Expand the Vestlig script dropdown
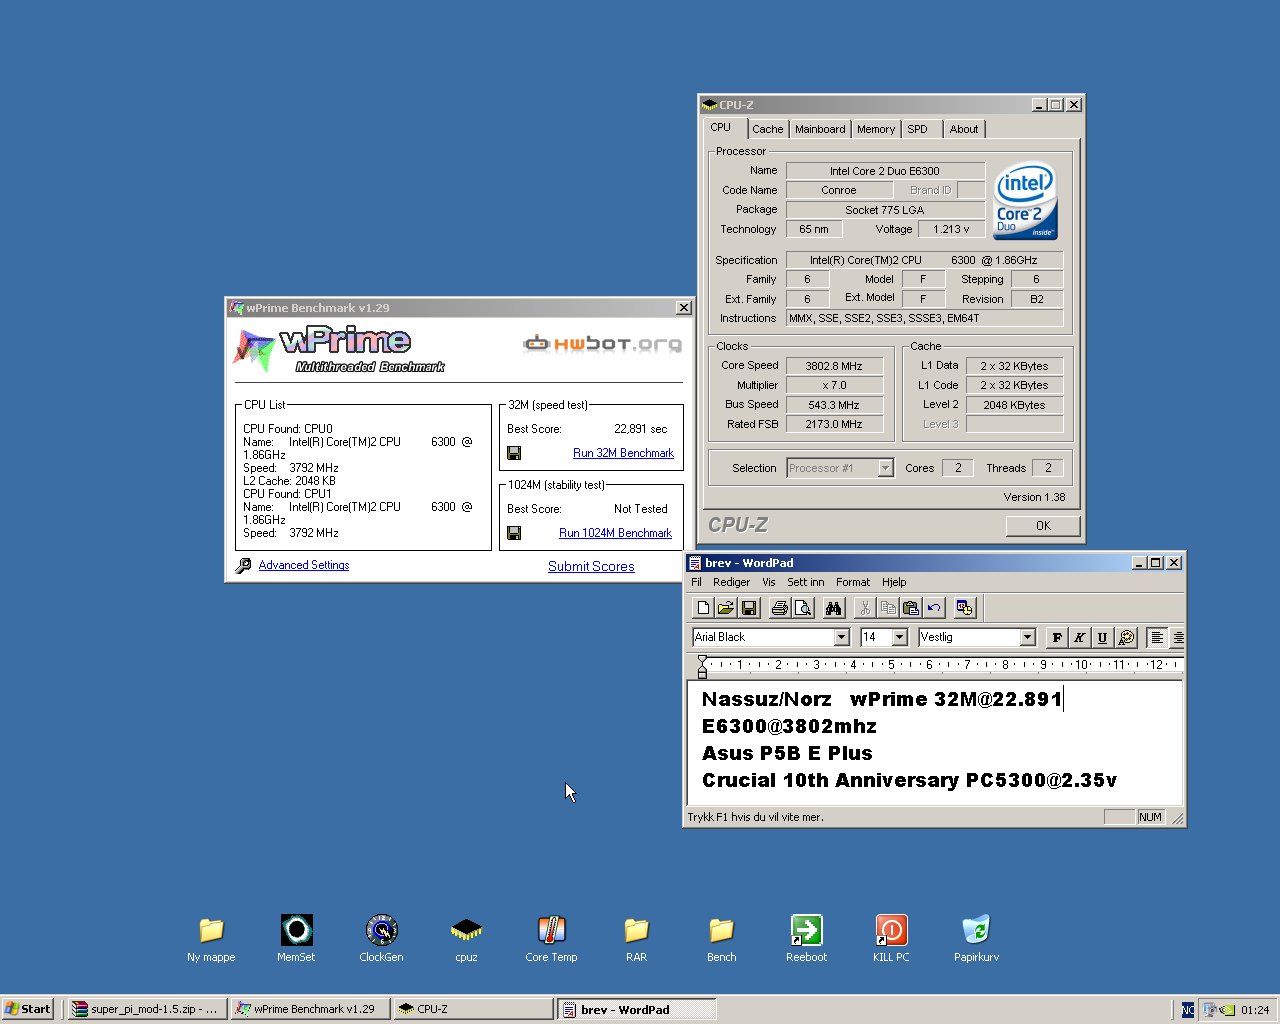Screen dimensions: 1280x1024 click(x=1027, y=637)
